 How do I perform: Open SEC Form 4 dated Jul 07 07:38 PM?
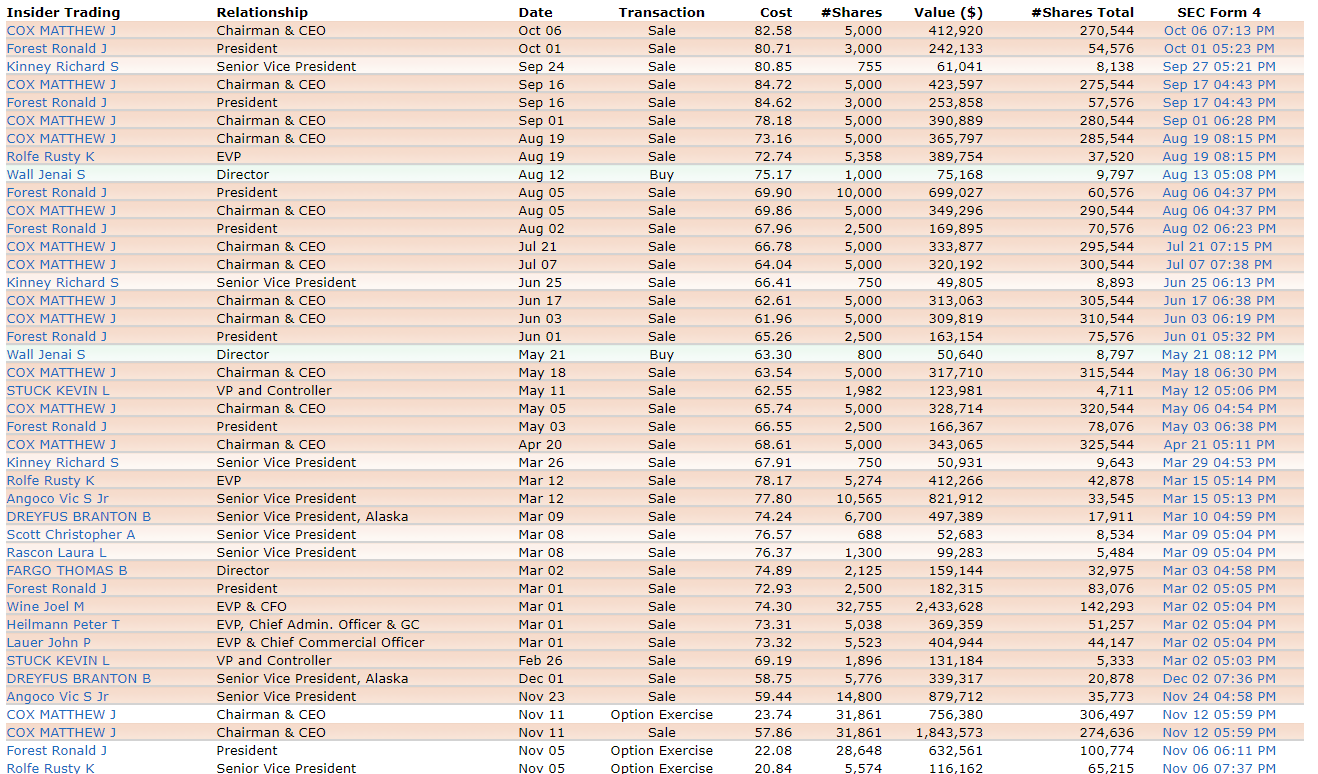(1218, 265)
